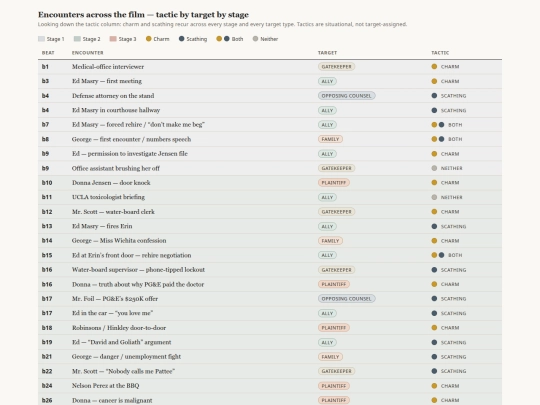The width and height of the screenshot is (540, 405).
Task: Click scathing dot for David and Goliath argument
Action: [434, 342]
